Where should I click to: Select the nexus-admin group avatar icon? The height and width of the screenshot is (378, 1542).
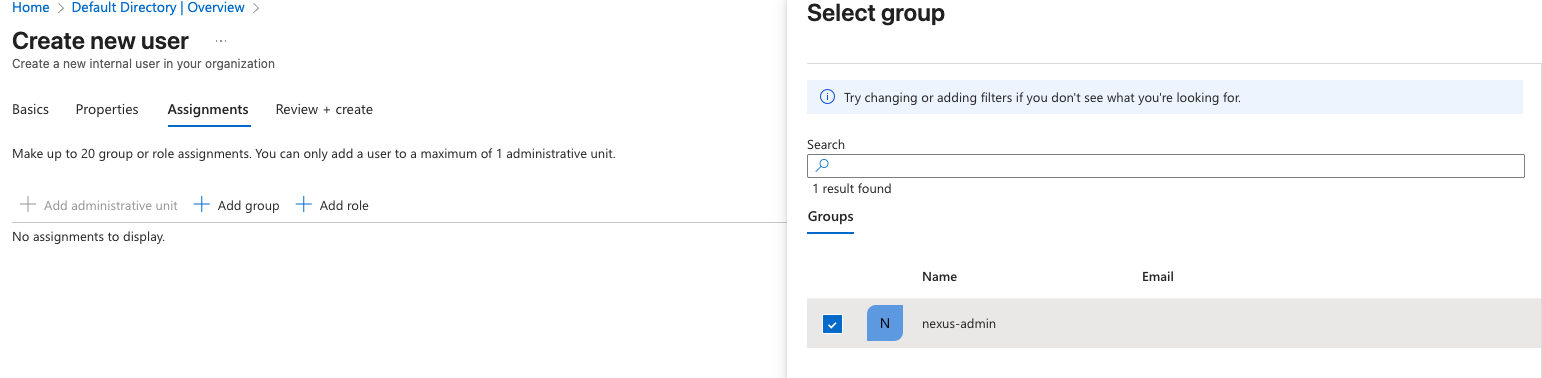click(884, 323)
